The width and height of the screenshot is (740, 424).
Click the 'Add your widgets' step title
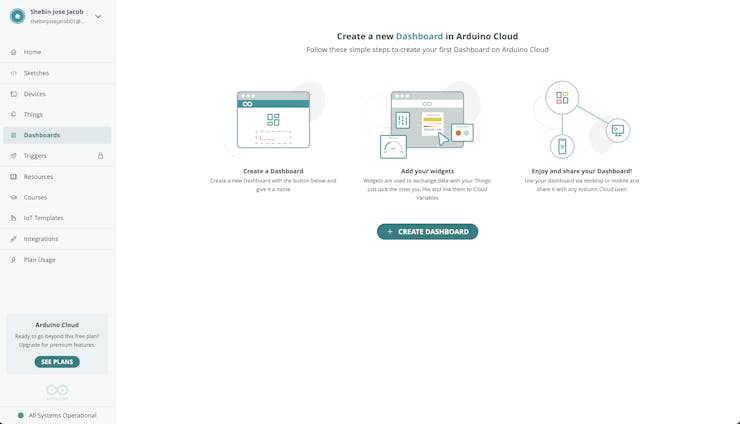427,171
